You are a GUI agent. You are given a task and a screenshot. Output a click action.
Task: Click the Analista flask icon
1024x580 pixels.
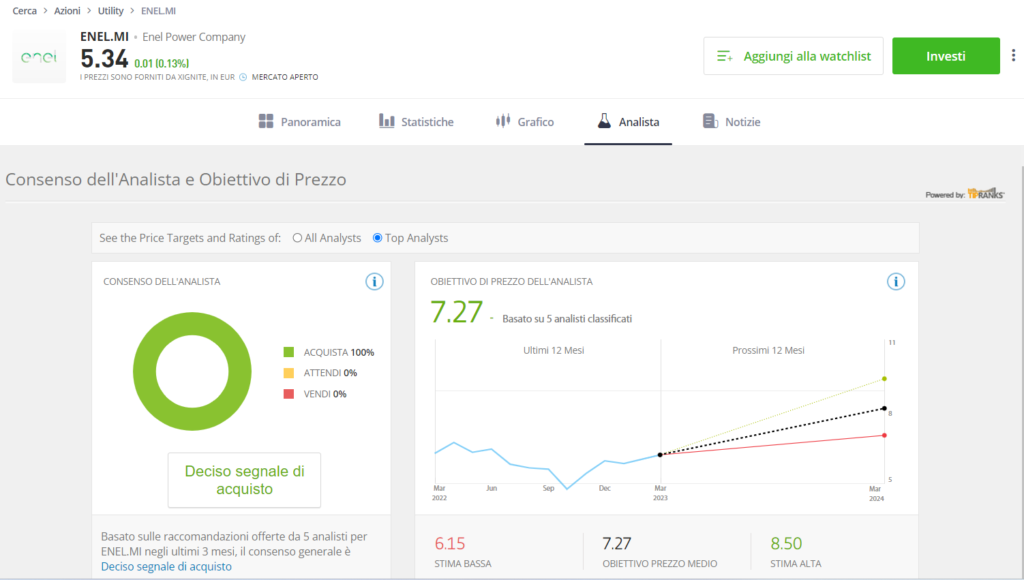[x=604, y=121]
